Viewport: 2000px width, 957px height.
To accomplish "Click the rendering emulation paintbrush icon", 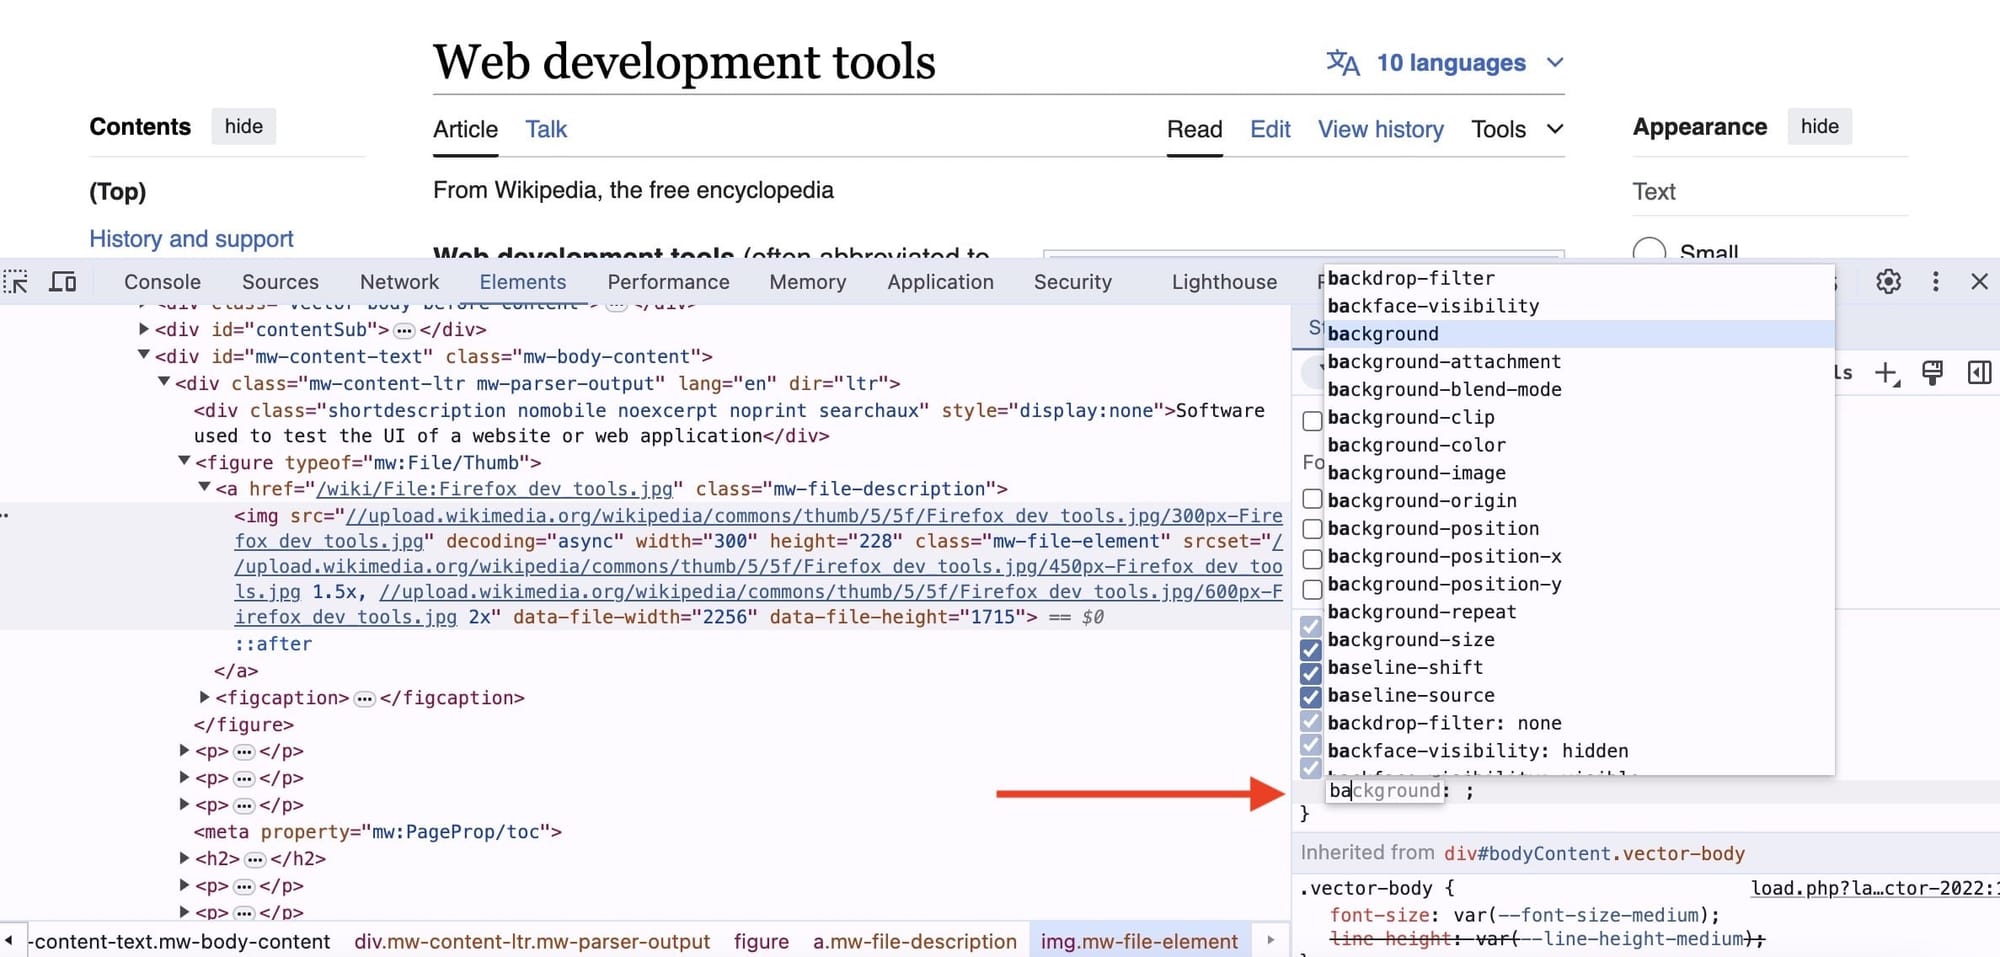I will [x=1931, y=373].
